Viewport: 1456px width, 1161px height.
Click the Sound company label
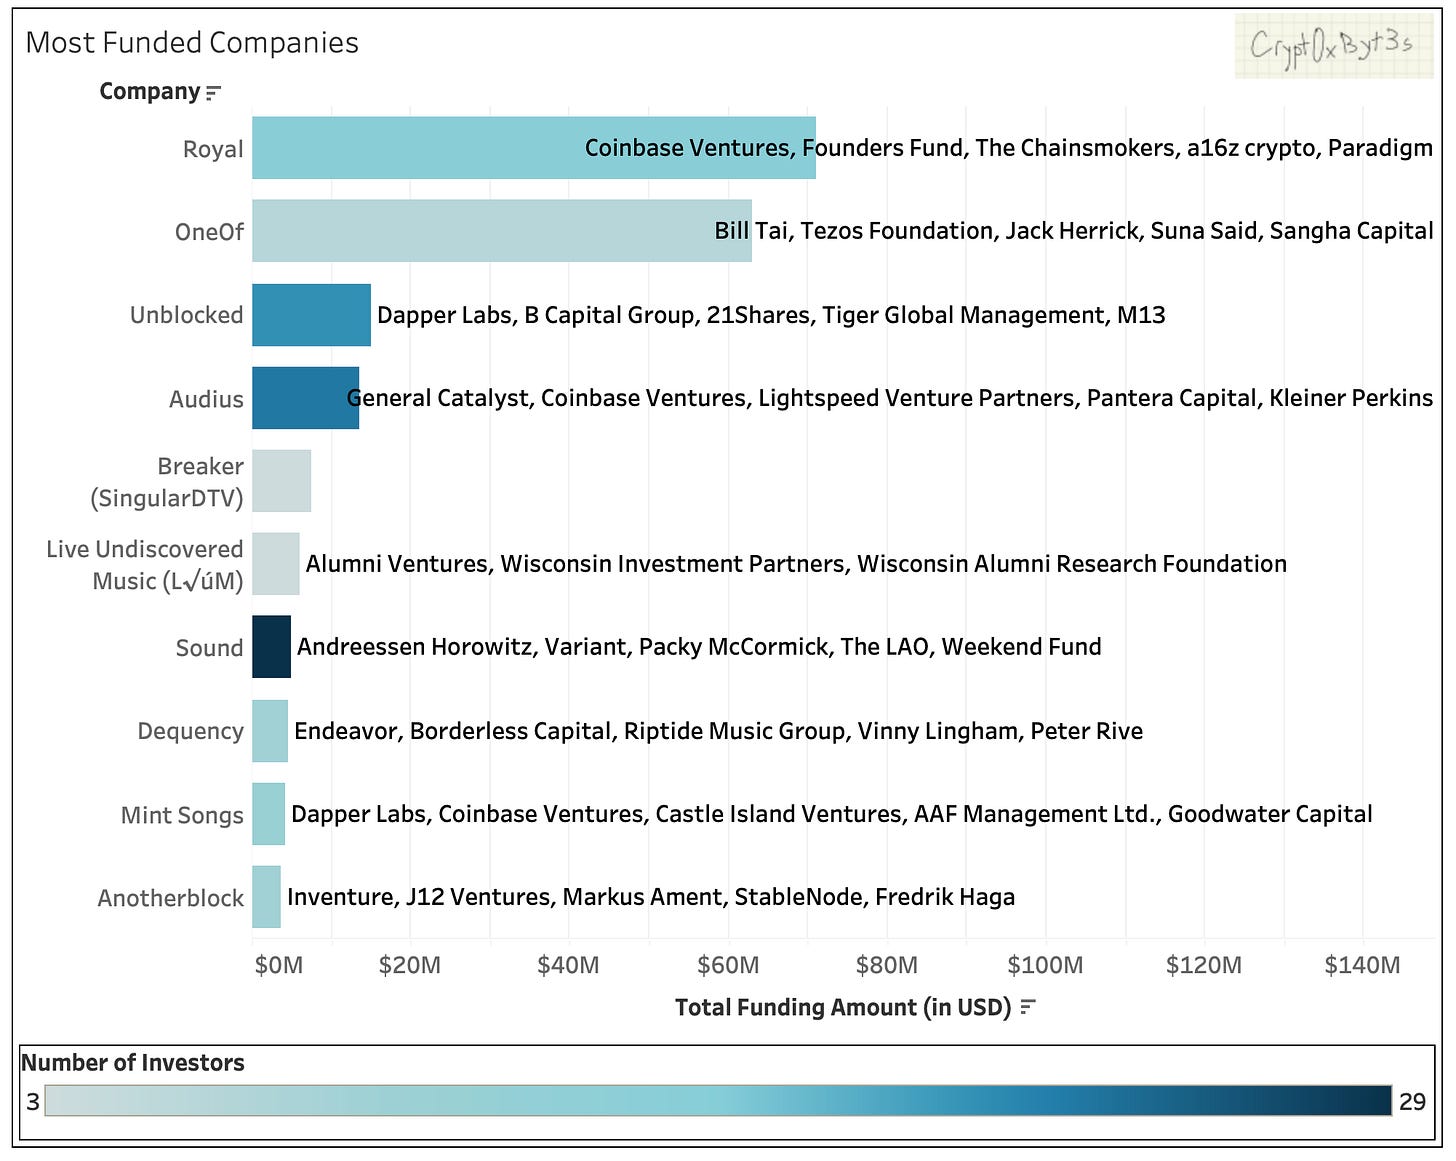(209, 648)
